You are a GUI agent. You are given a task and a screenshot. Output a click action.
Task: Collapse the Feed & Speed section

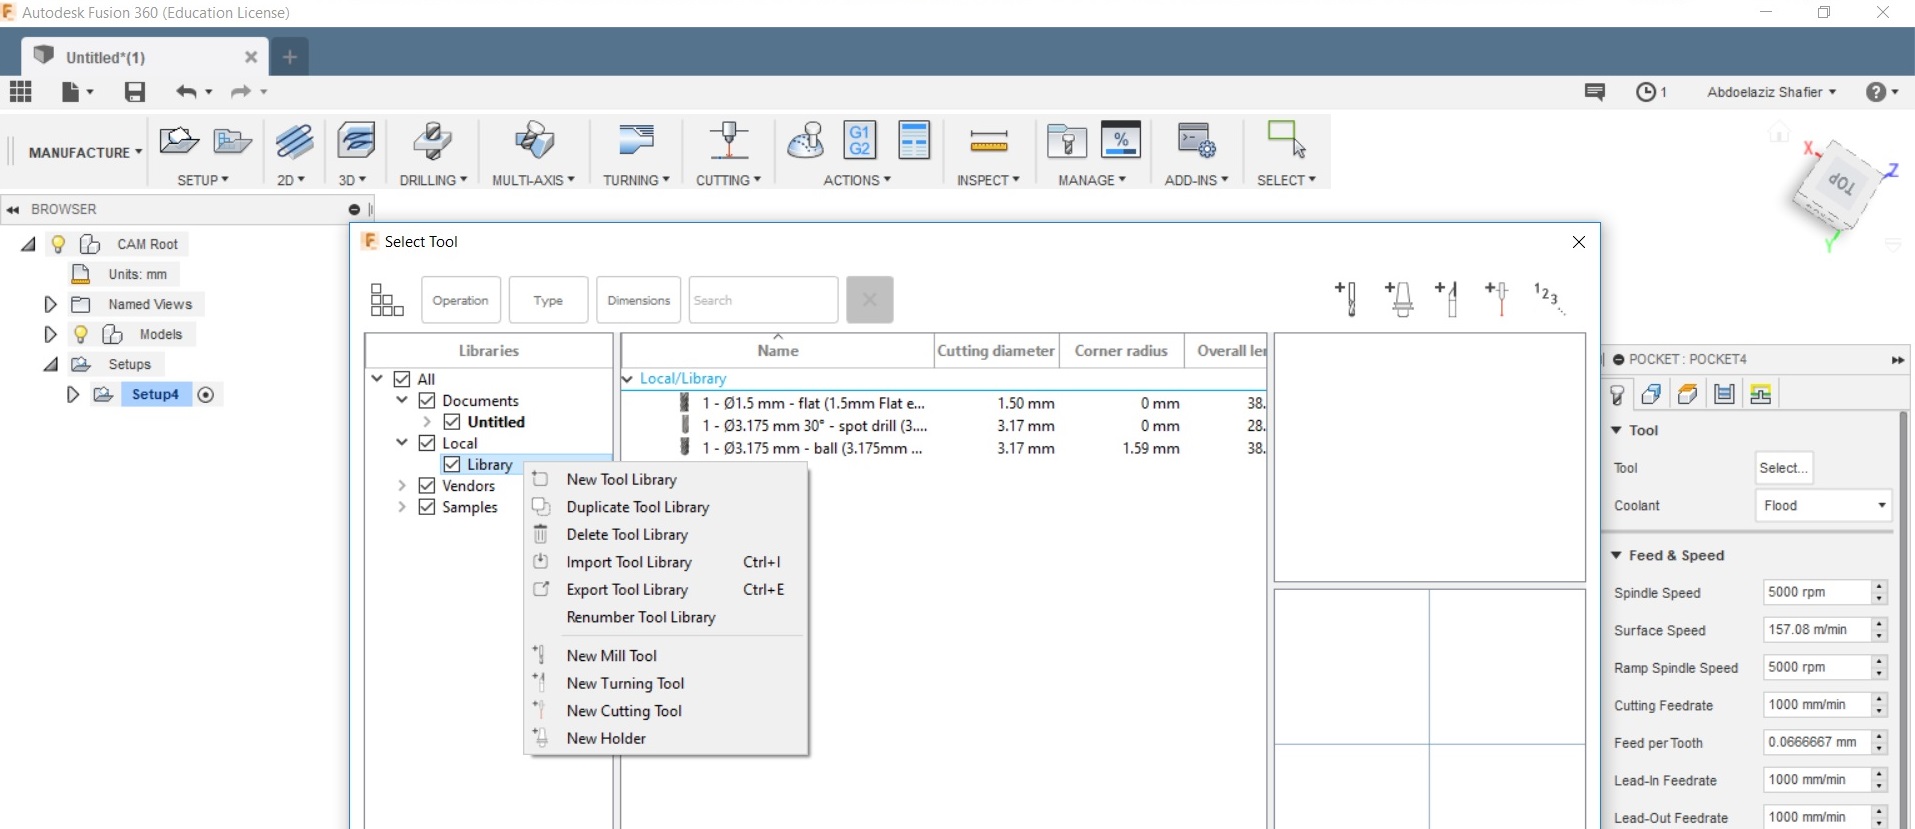click(x=1616, y=555)
